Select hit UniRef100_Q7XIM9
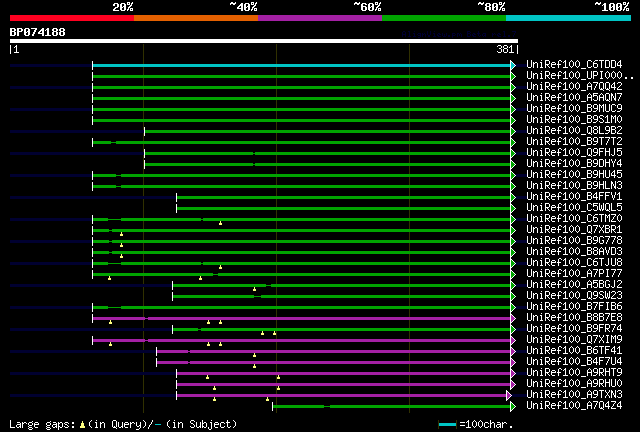The height and width of the screenshot is (432, 640). pos(574,340)
